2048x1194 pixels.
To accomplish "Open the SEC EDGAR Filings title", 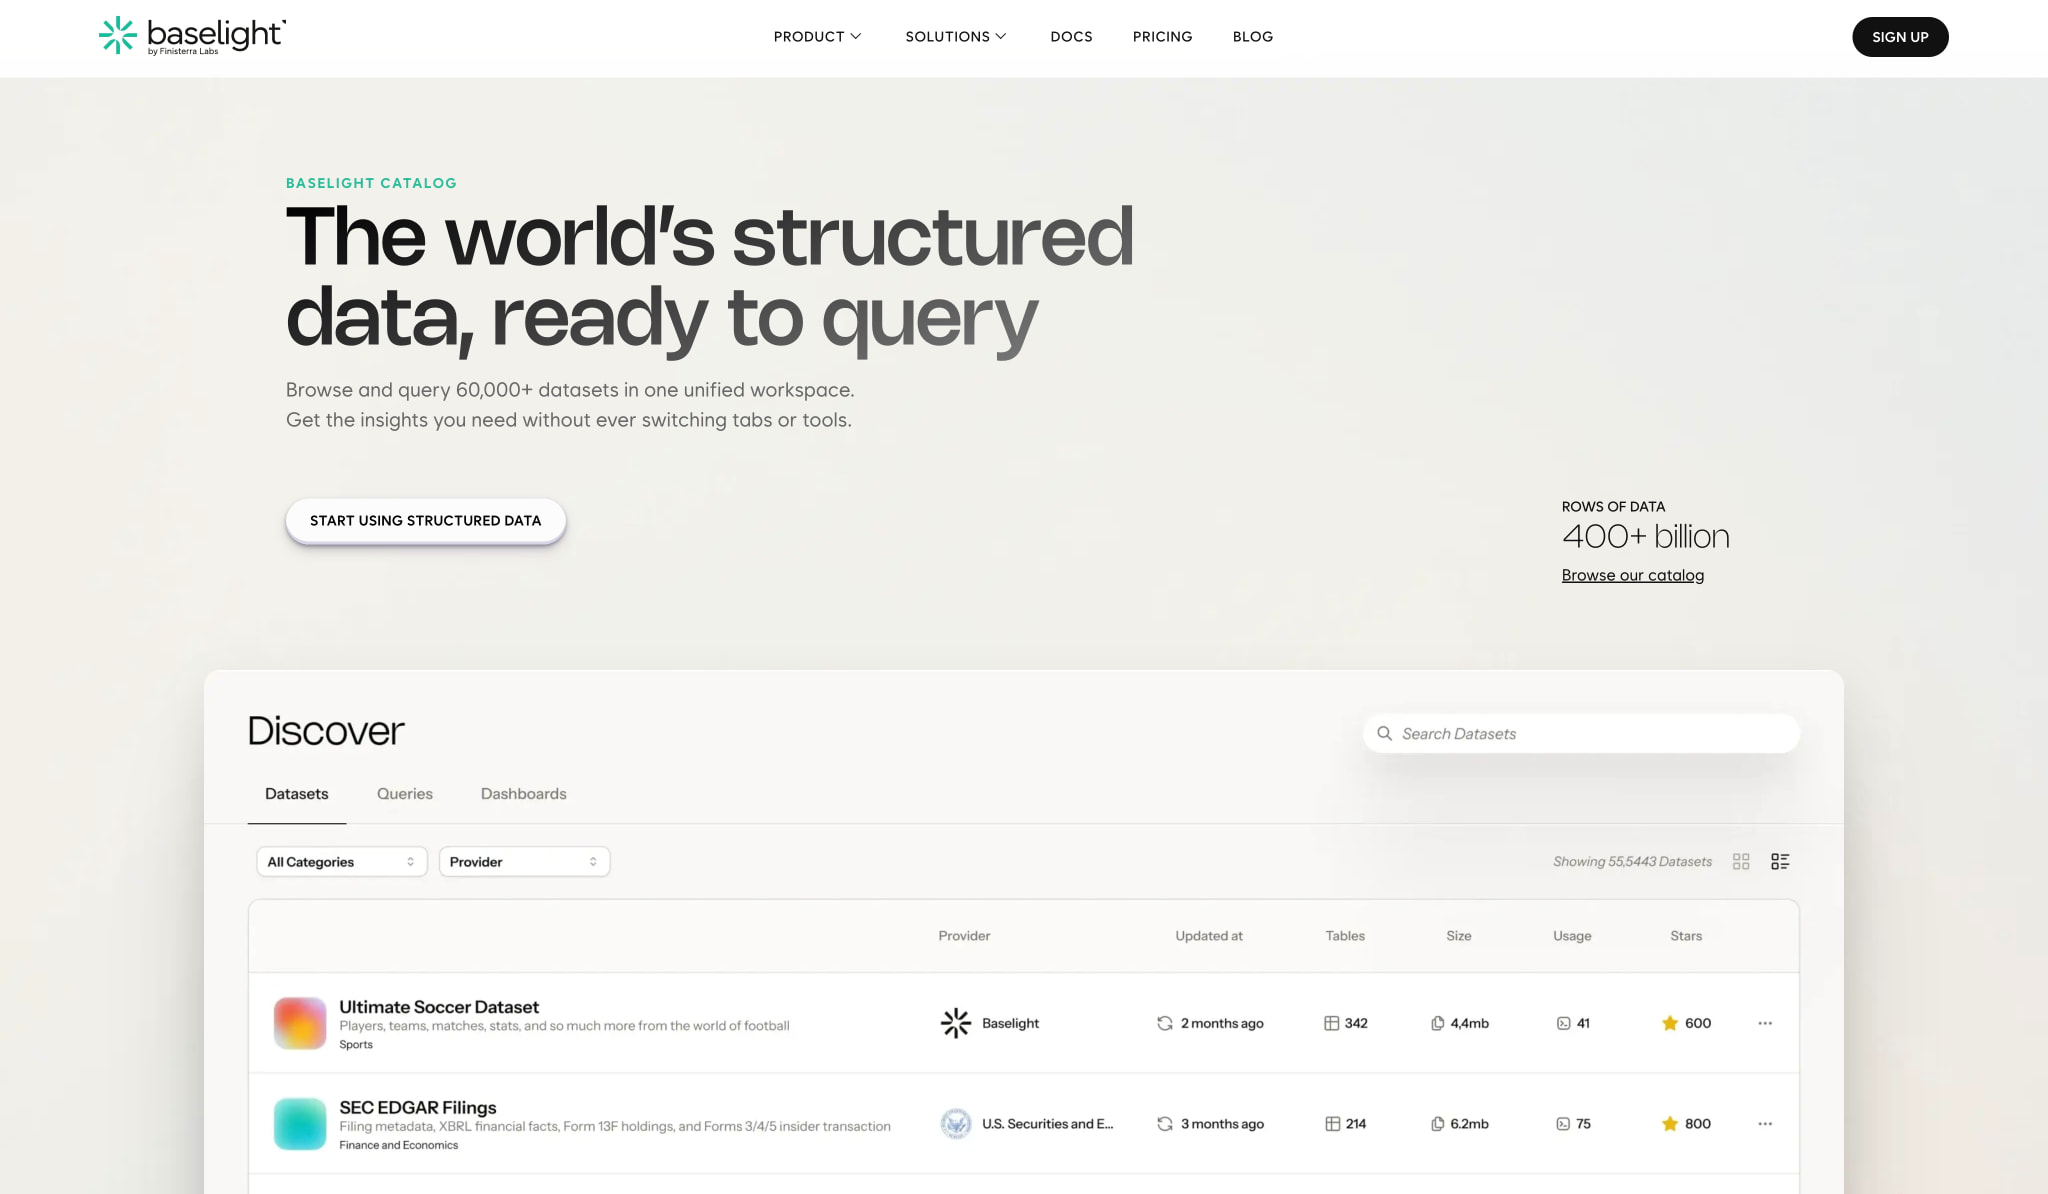I will [x=418, y=1108].
